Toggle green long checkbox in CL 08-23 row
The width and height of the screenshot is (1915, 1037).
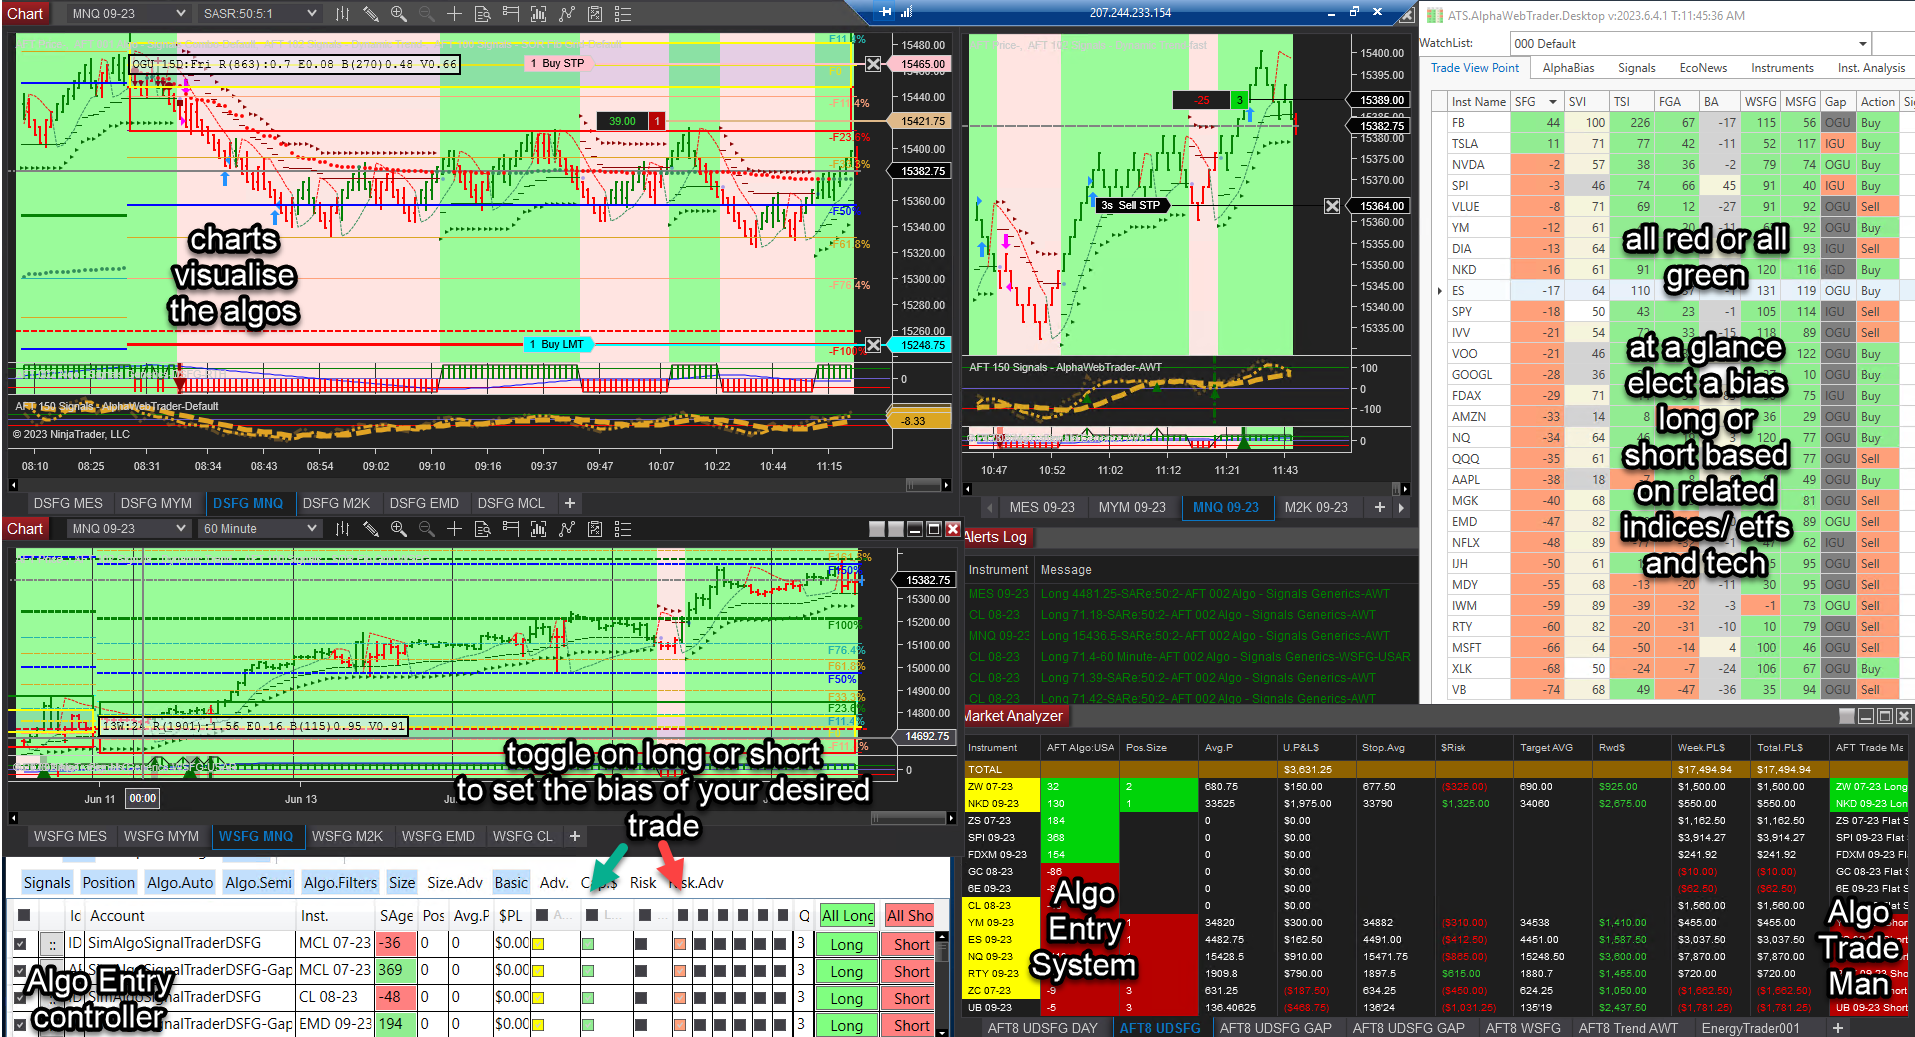coord(588,998)
